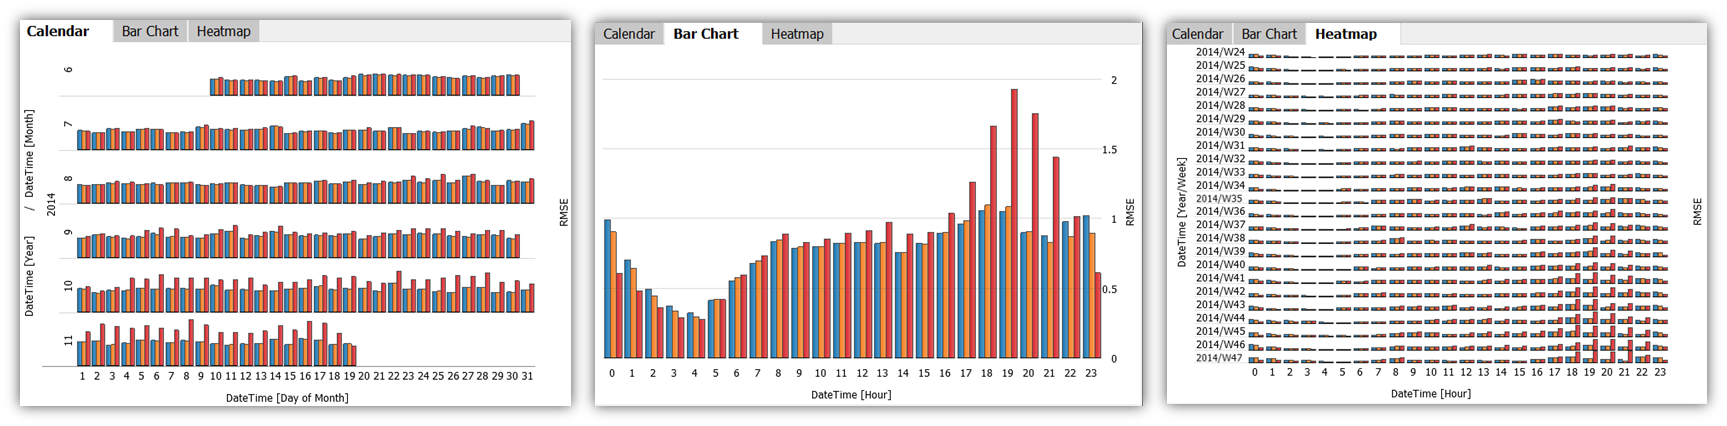This screenshot has width=1727, height=426.
Task: Select Calendar tab in the Bar Chart panel
Action: (x=628, y=34)
